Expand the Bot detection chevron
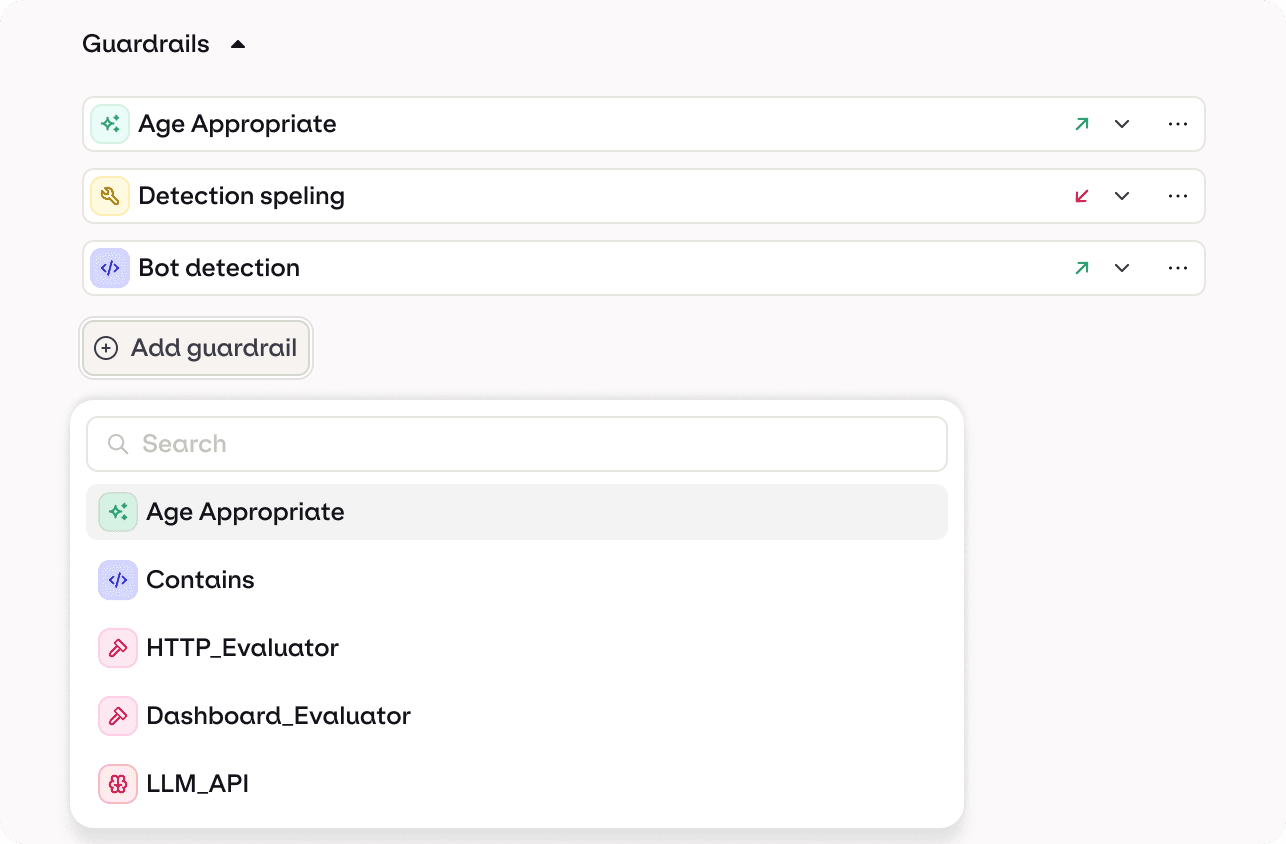The height and width of the screenshot is (844, 1286). pyautogui.click(x=1122, y=268)
